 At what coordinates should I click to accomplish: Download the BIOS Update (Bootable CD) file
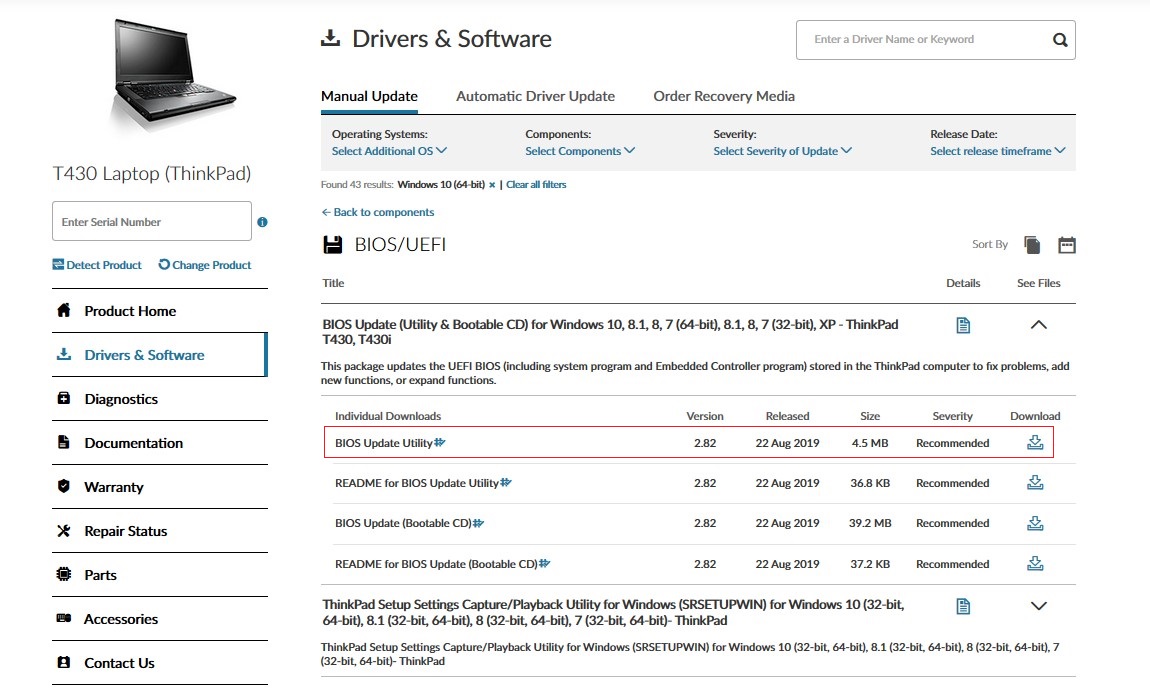(1035, 523)
